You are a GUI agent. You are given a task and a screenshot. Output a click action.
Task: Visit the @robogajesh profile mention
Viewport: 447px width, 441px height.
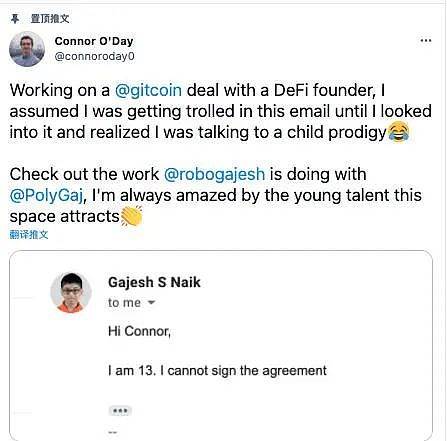pos(215,174)
